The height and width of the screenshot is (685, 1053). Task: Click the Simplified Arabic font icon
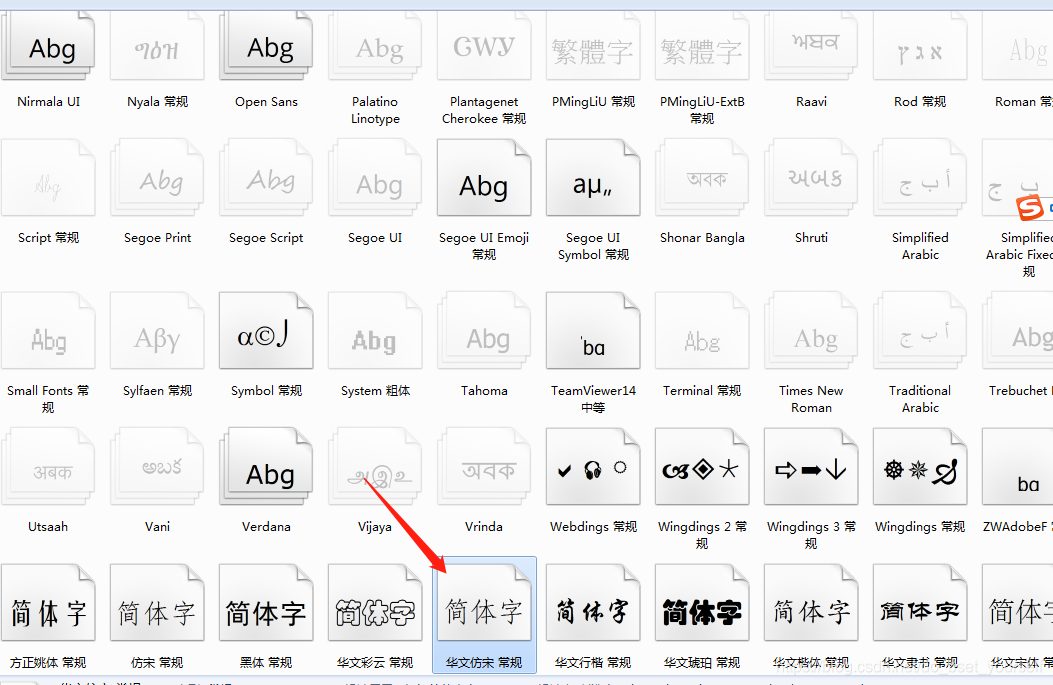click(x=920, y=178)
